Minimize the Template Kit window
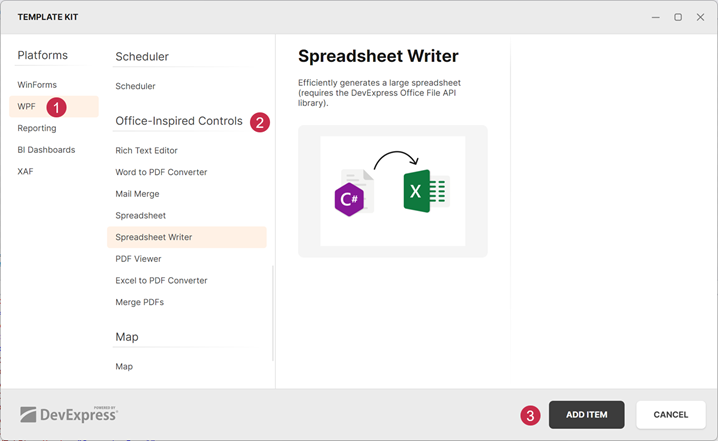This screenshot has width=718, height=442. [x=656, y=17]
